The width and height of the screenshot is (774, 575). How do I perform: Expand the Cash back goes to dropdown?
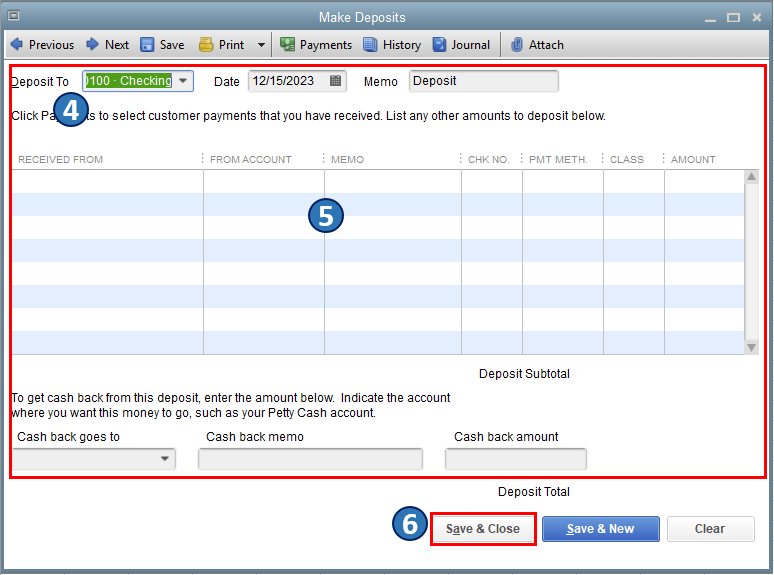165,459
